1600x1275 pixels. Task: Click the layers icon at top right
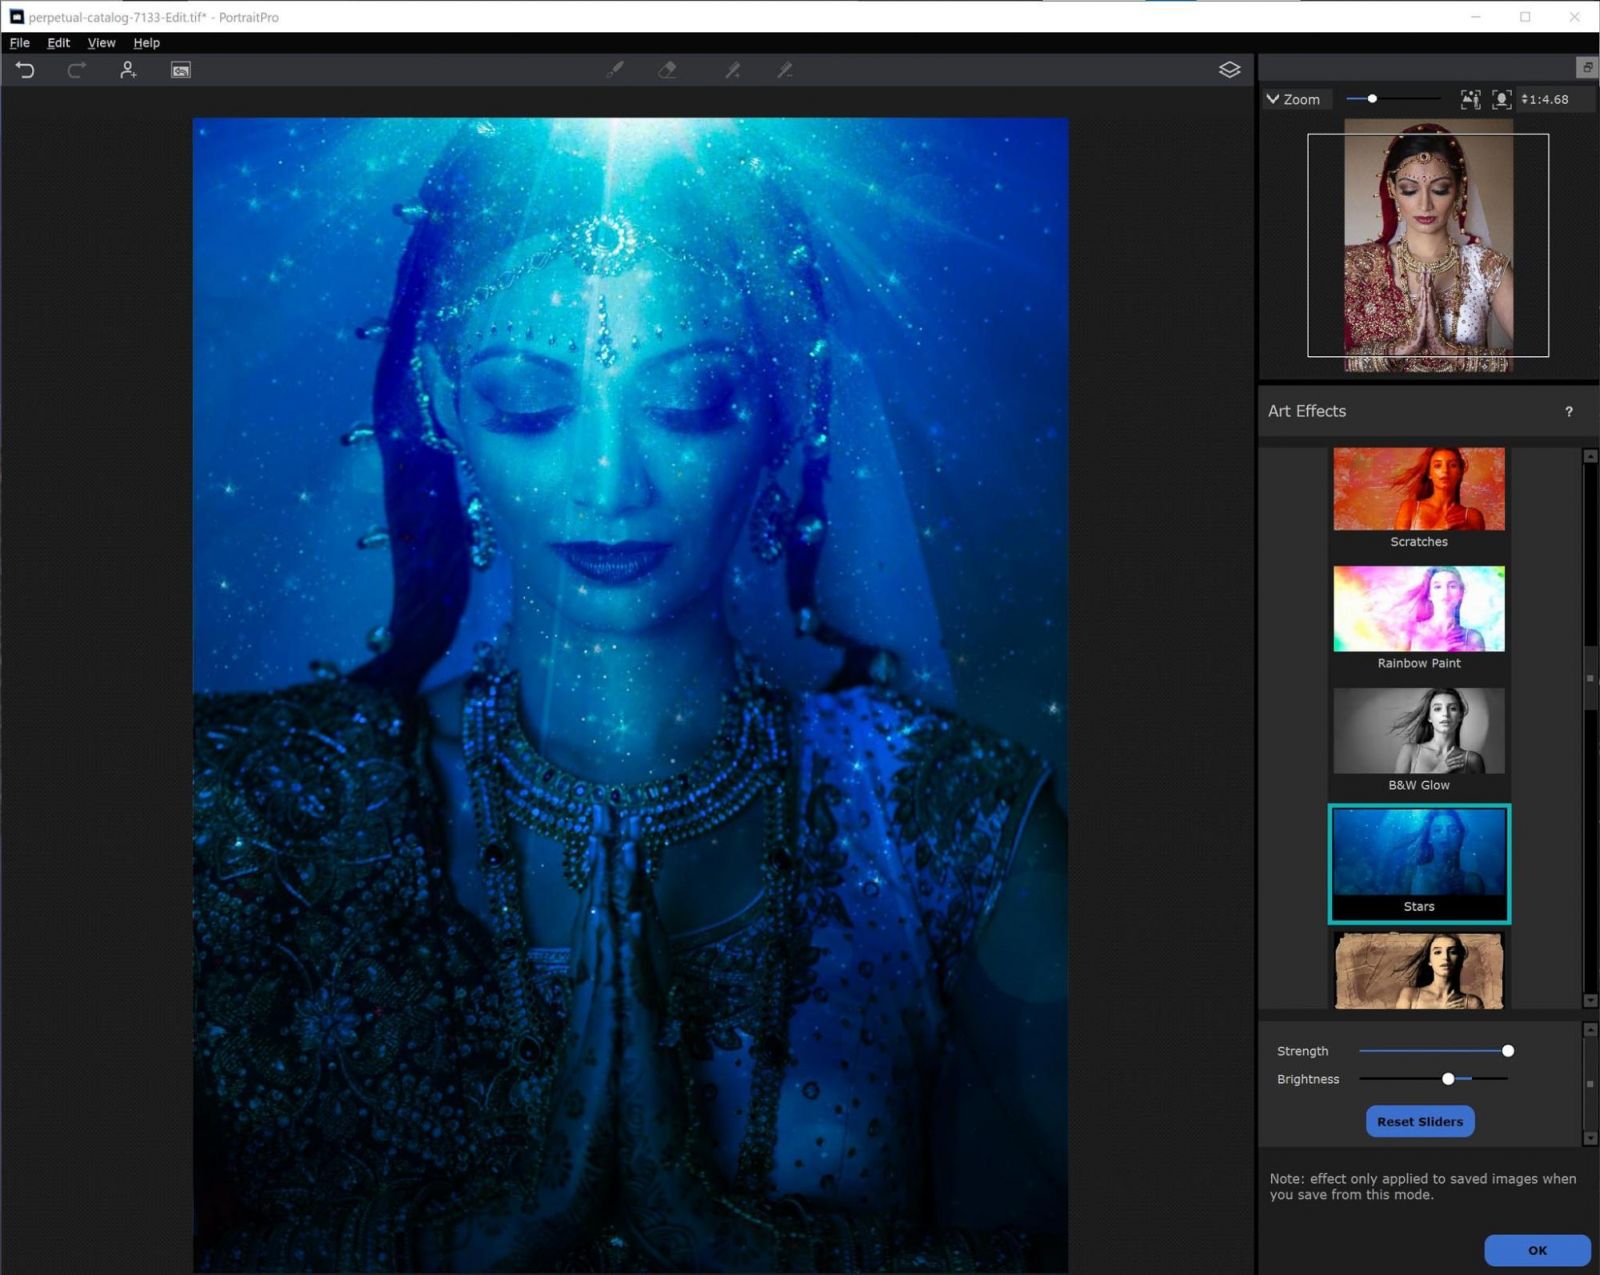pyautogui.click(x=1230, y=69)
